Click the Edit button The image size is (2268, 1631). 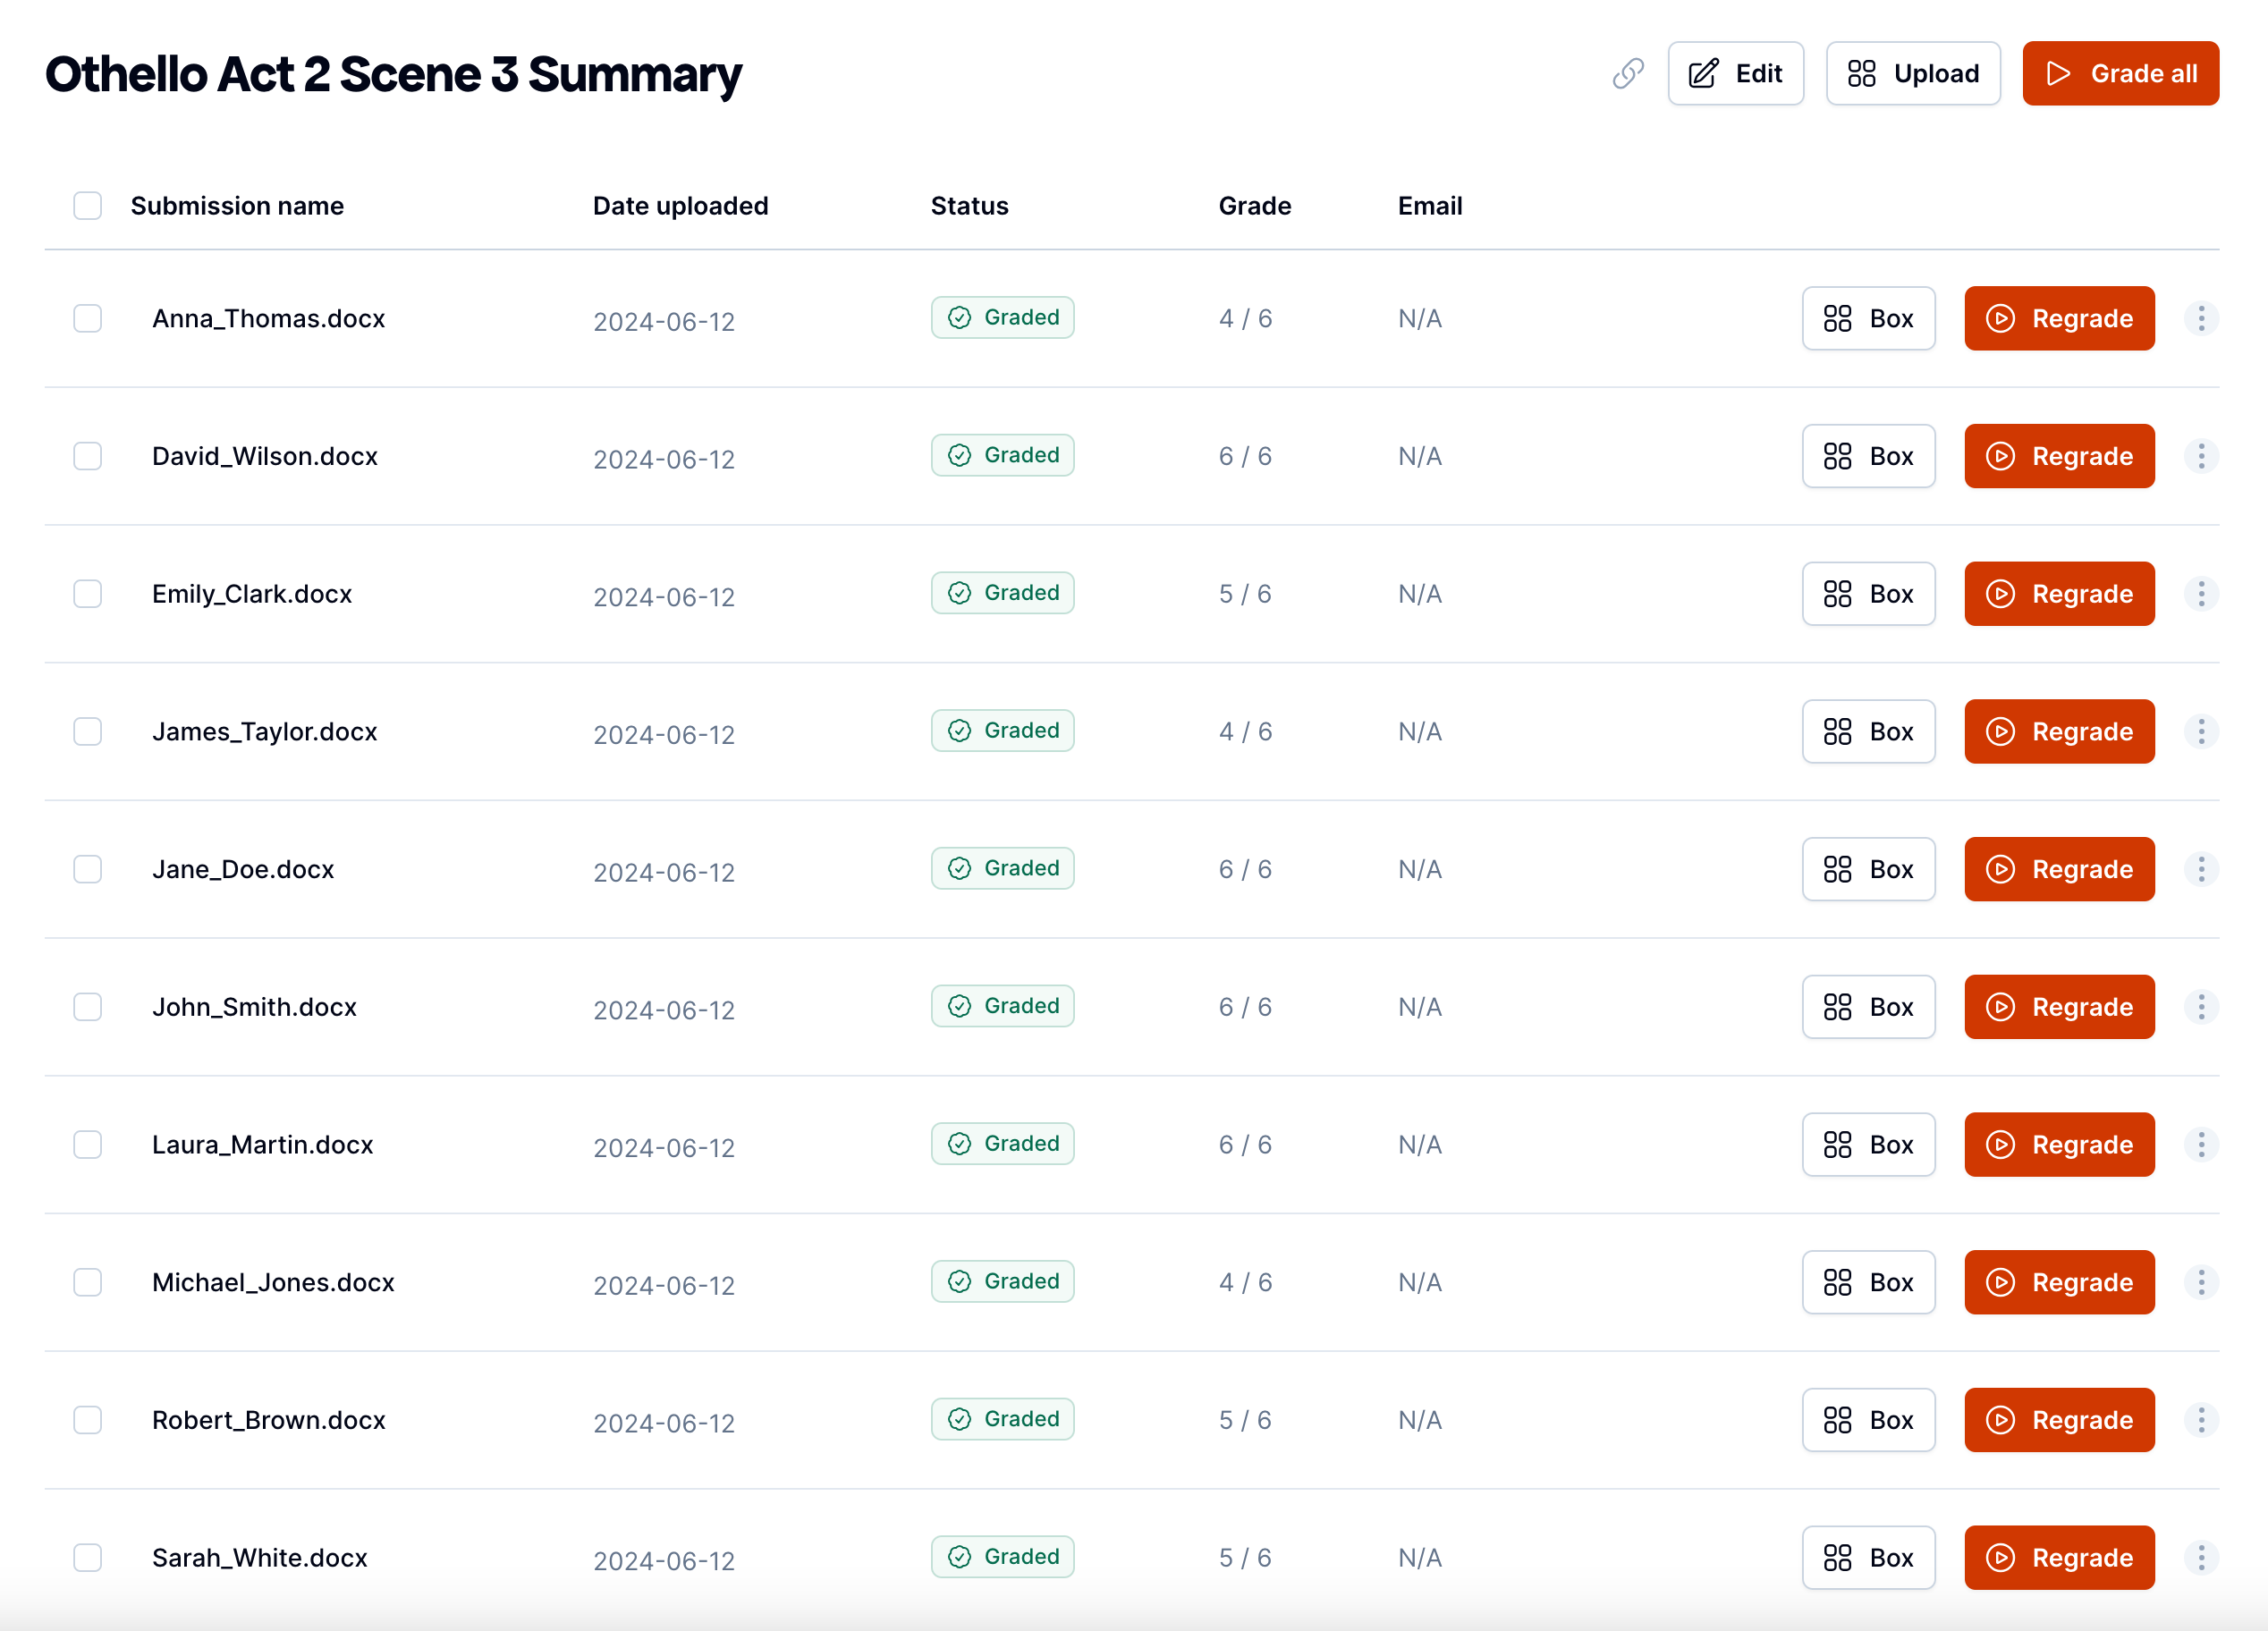(1735, 73)
